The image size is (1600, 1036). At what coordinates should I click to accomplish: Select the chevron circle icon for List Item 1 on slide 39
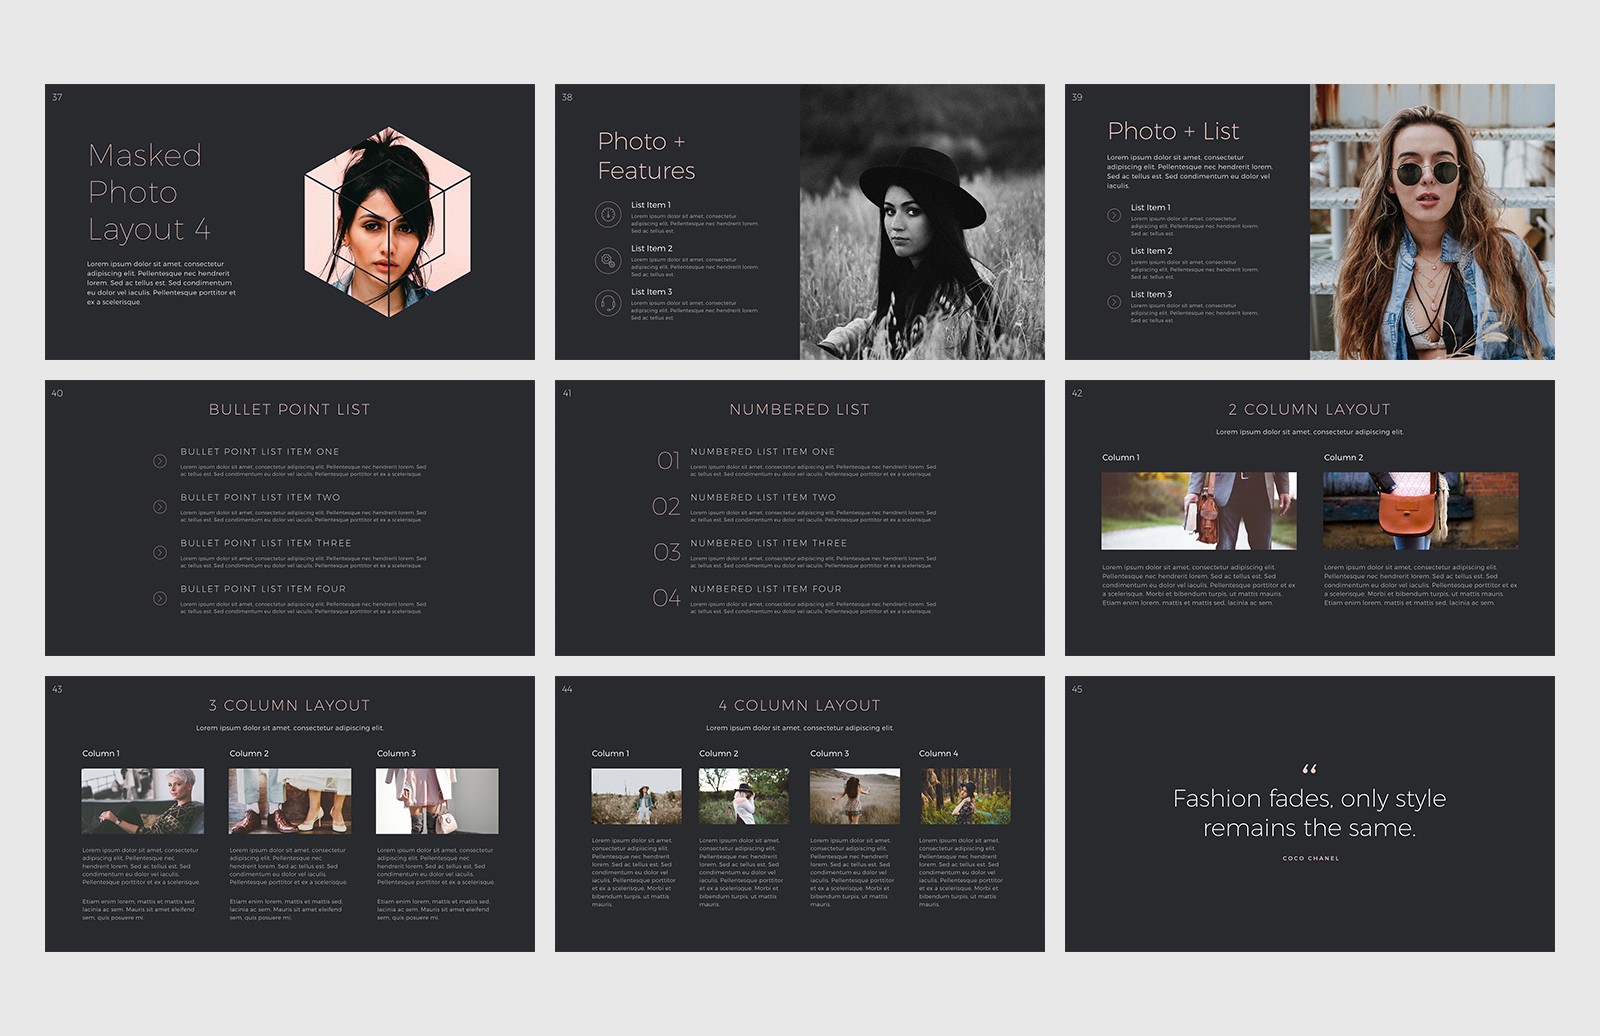pos(1114,214)
